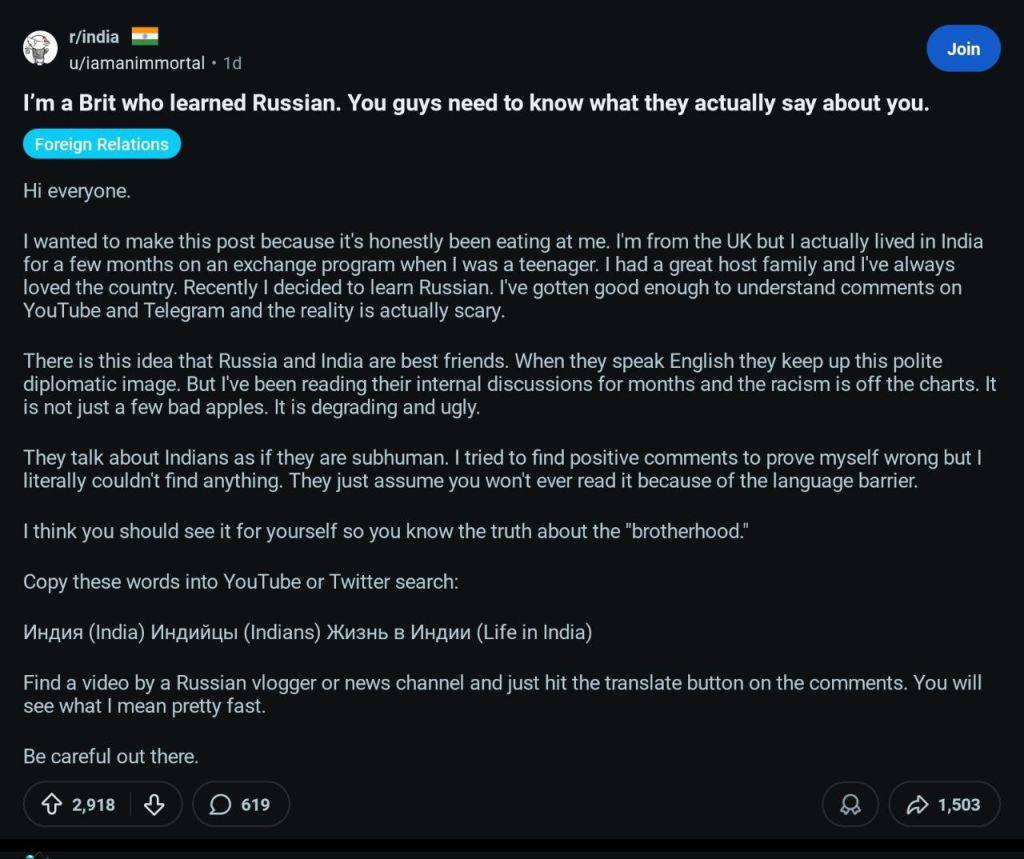Click the 'Hi everyone.' opening line
The image size is (1024, 859).
[x=77, y=191]
